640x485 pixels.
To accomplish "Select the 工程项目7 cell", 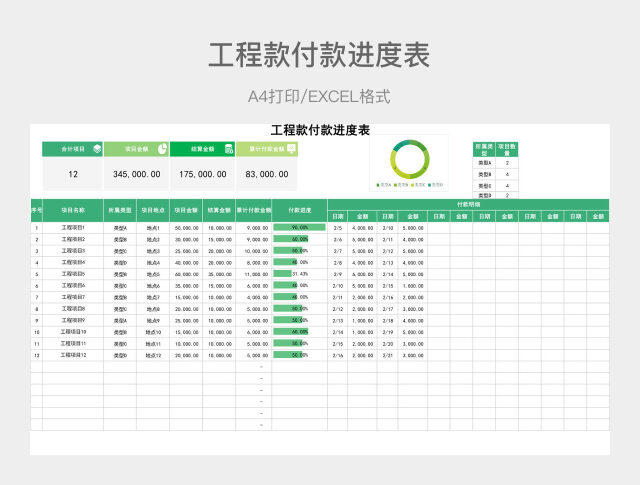I will (73, 297).
